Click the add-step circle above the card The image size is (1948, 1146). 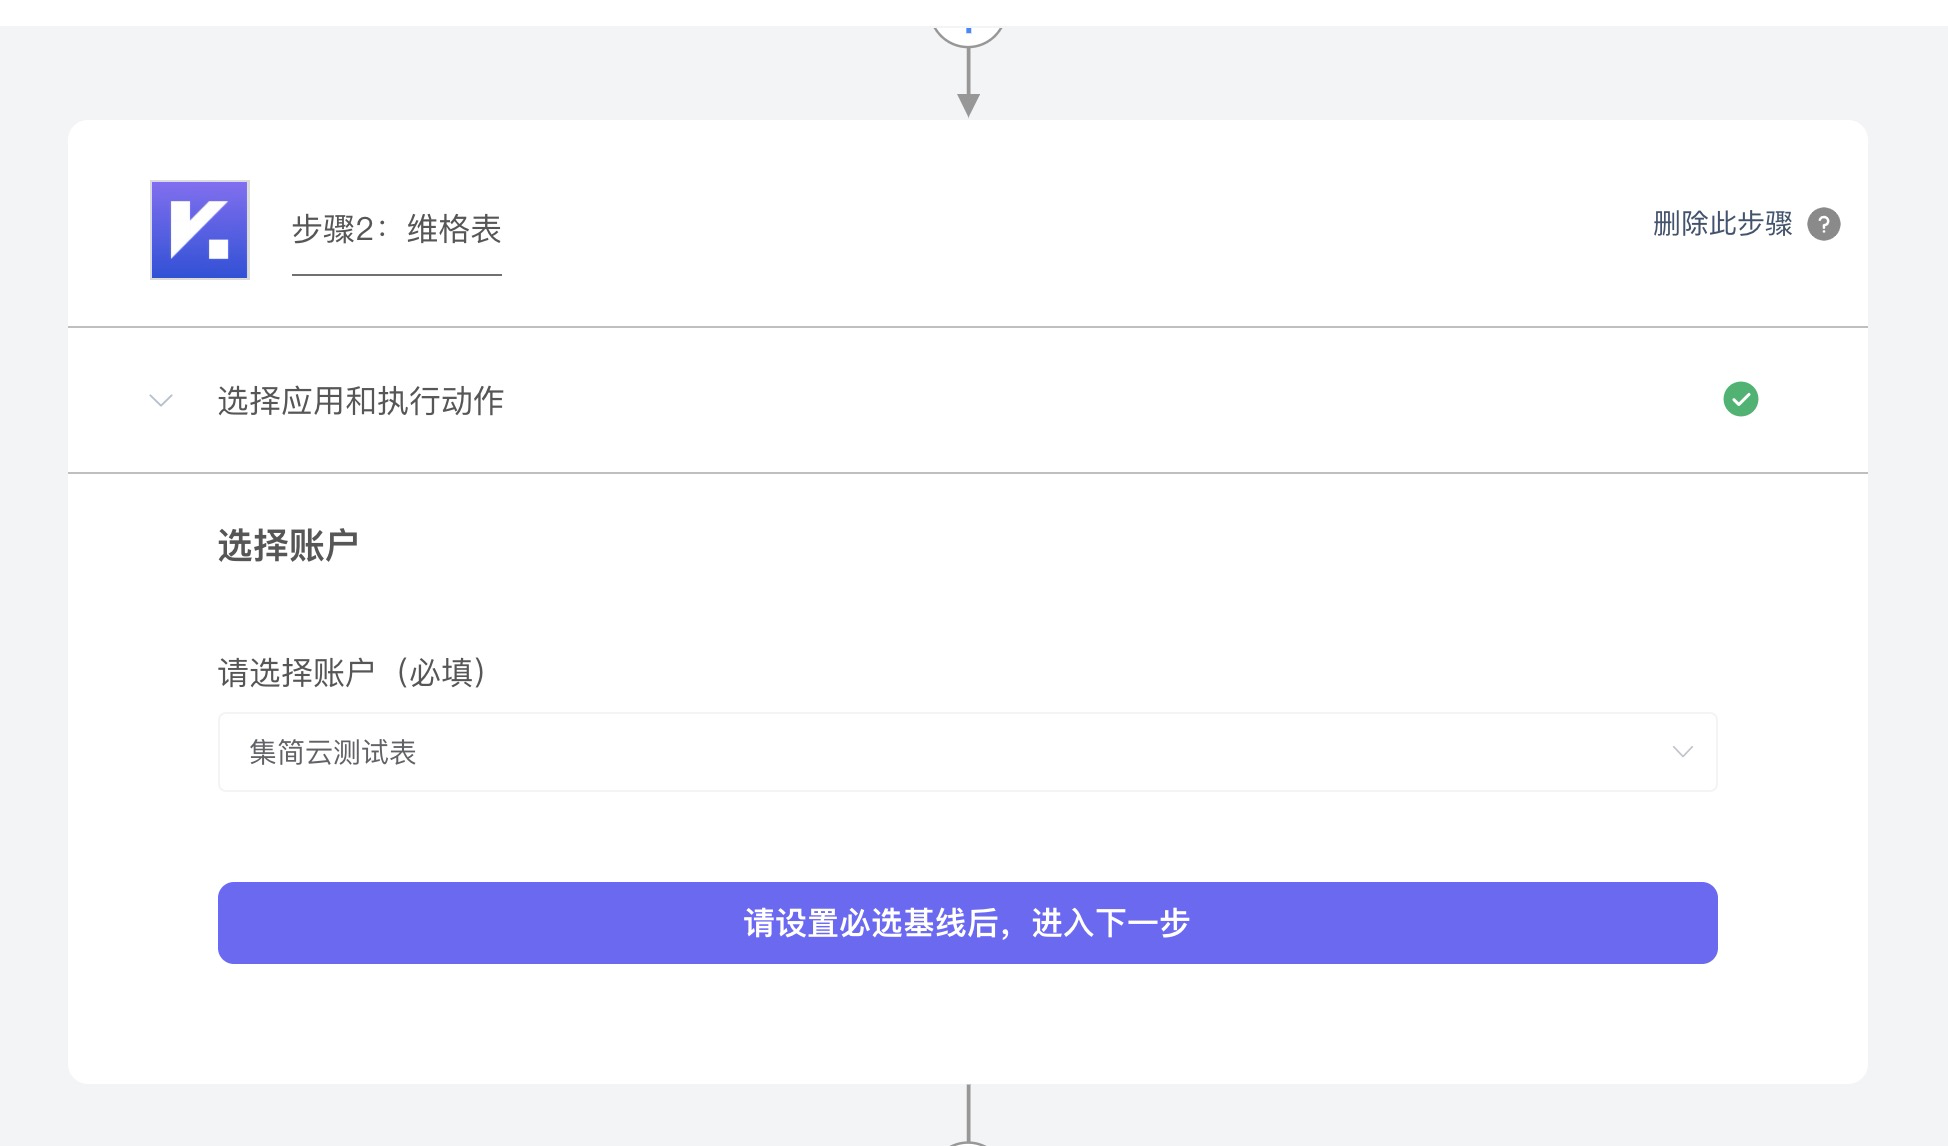[967, 35]
